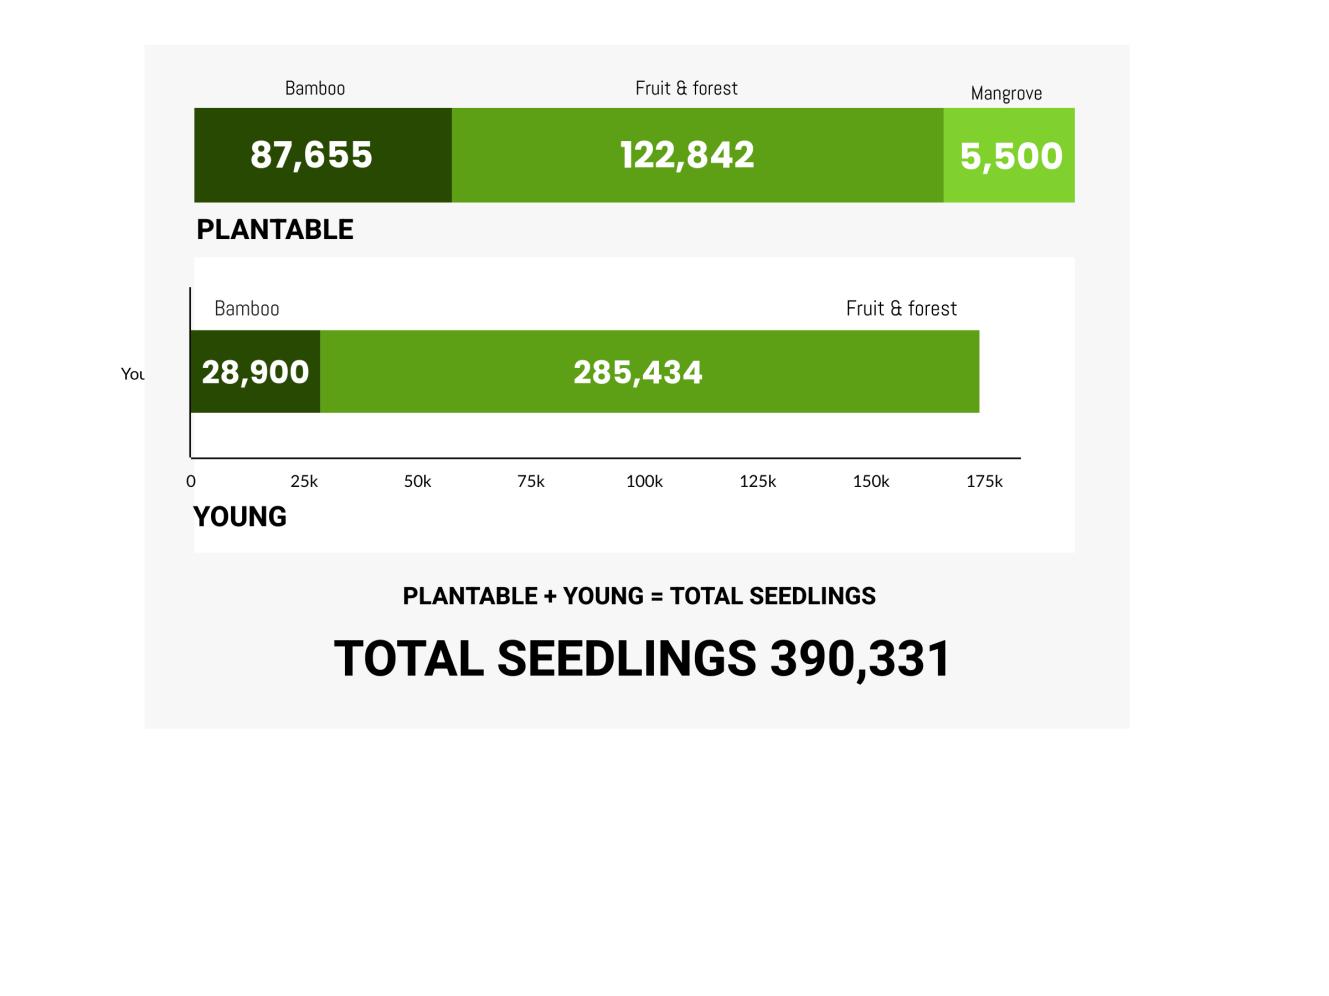Click the Mangrove label above the bar
1329x996 pixels.
pos(1006,93)
